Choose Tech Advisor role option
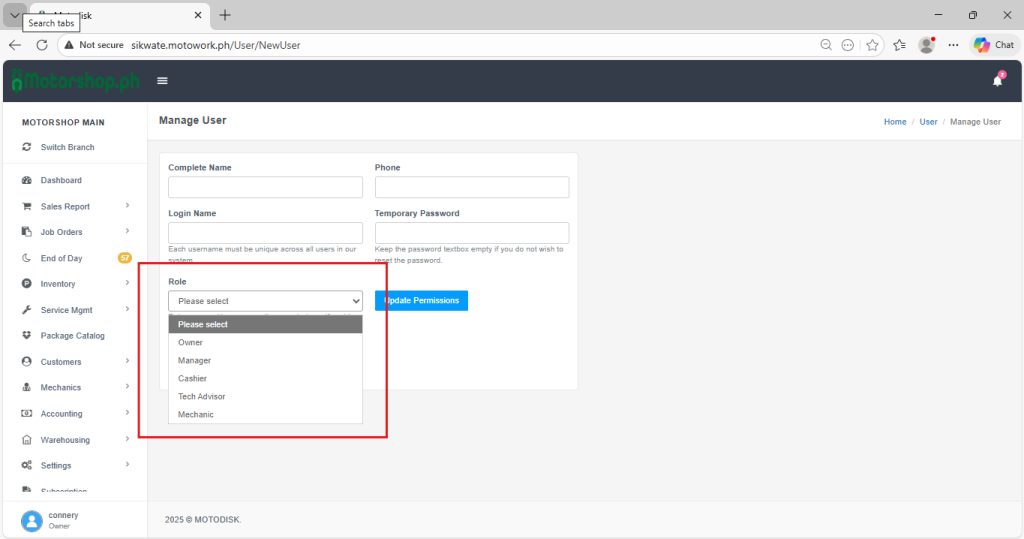 tap(202, 396)
